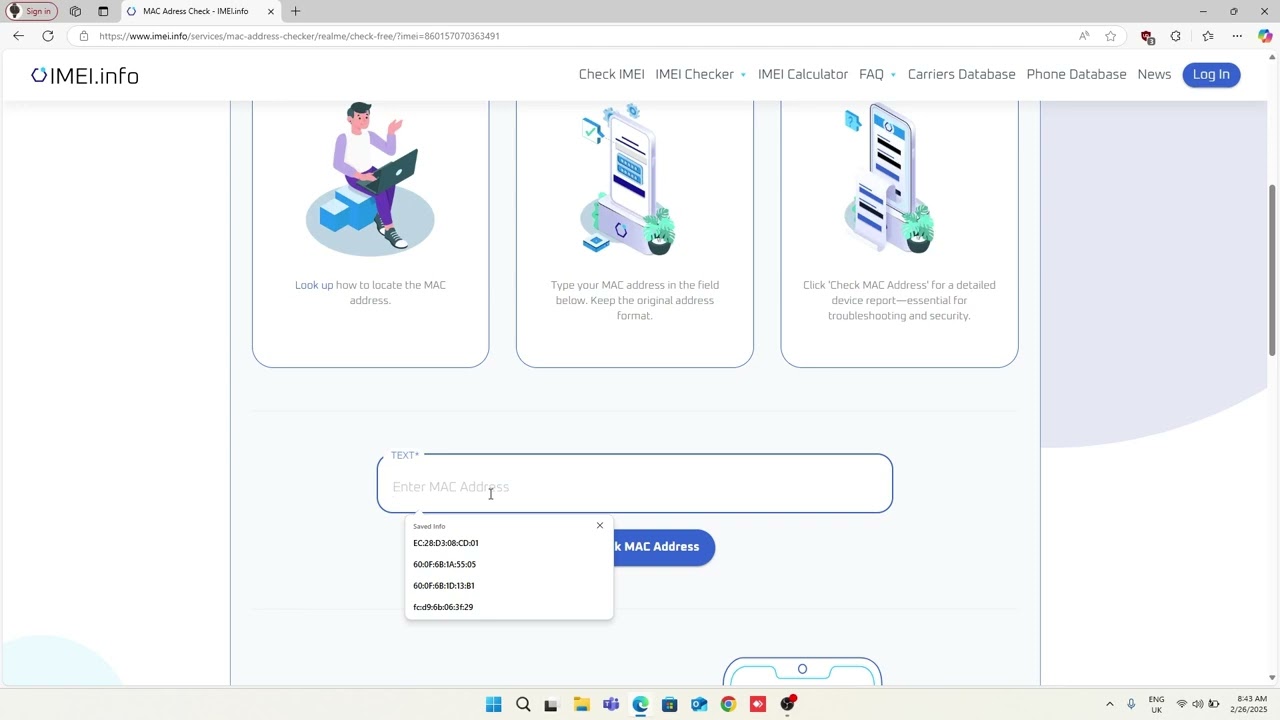The width and height of the screenshot is (1280, 720).
Task: Open File Explorer from the taskbar
Action: 581,704
